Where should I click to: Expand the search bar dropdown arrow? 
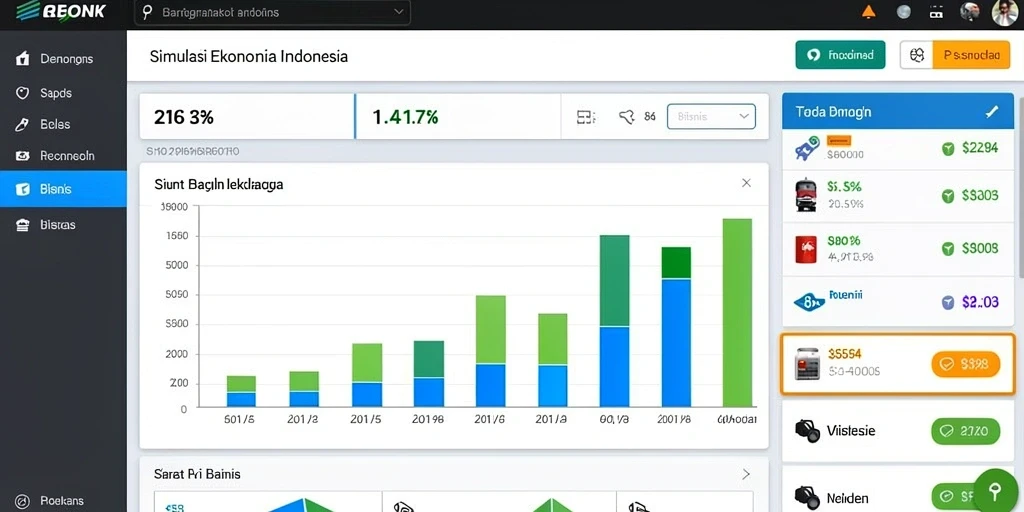click(398, 12)
